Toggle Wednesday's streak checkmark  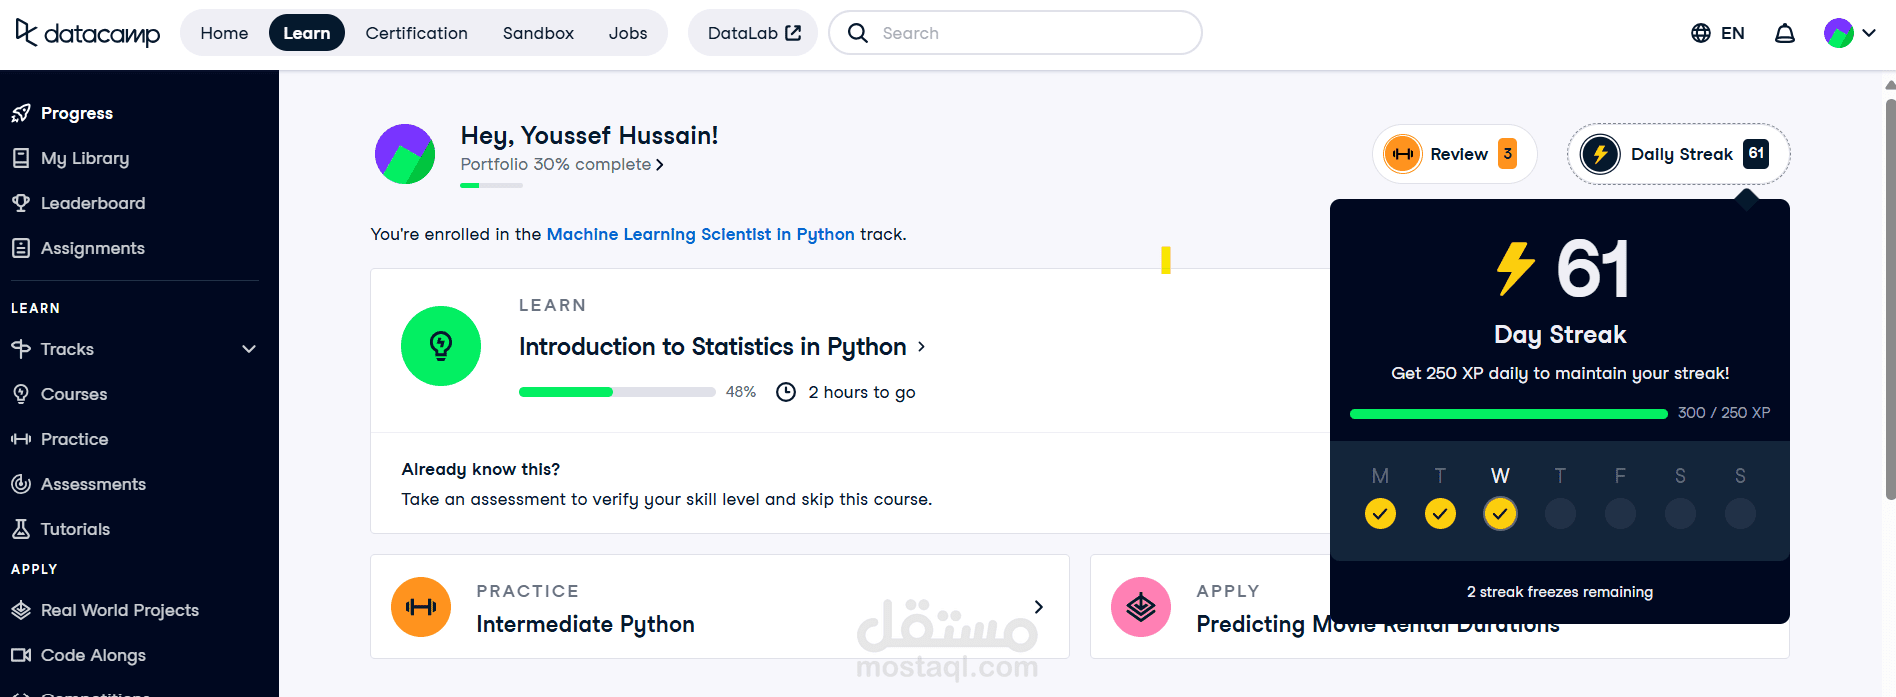click(1500, 513)
